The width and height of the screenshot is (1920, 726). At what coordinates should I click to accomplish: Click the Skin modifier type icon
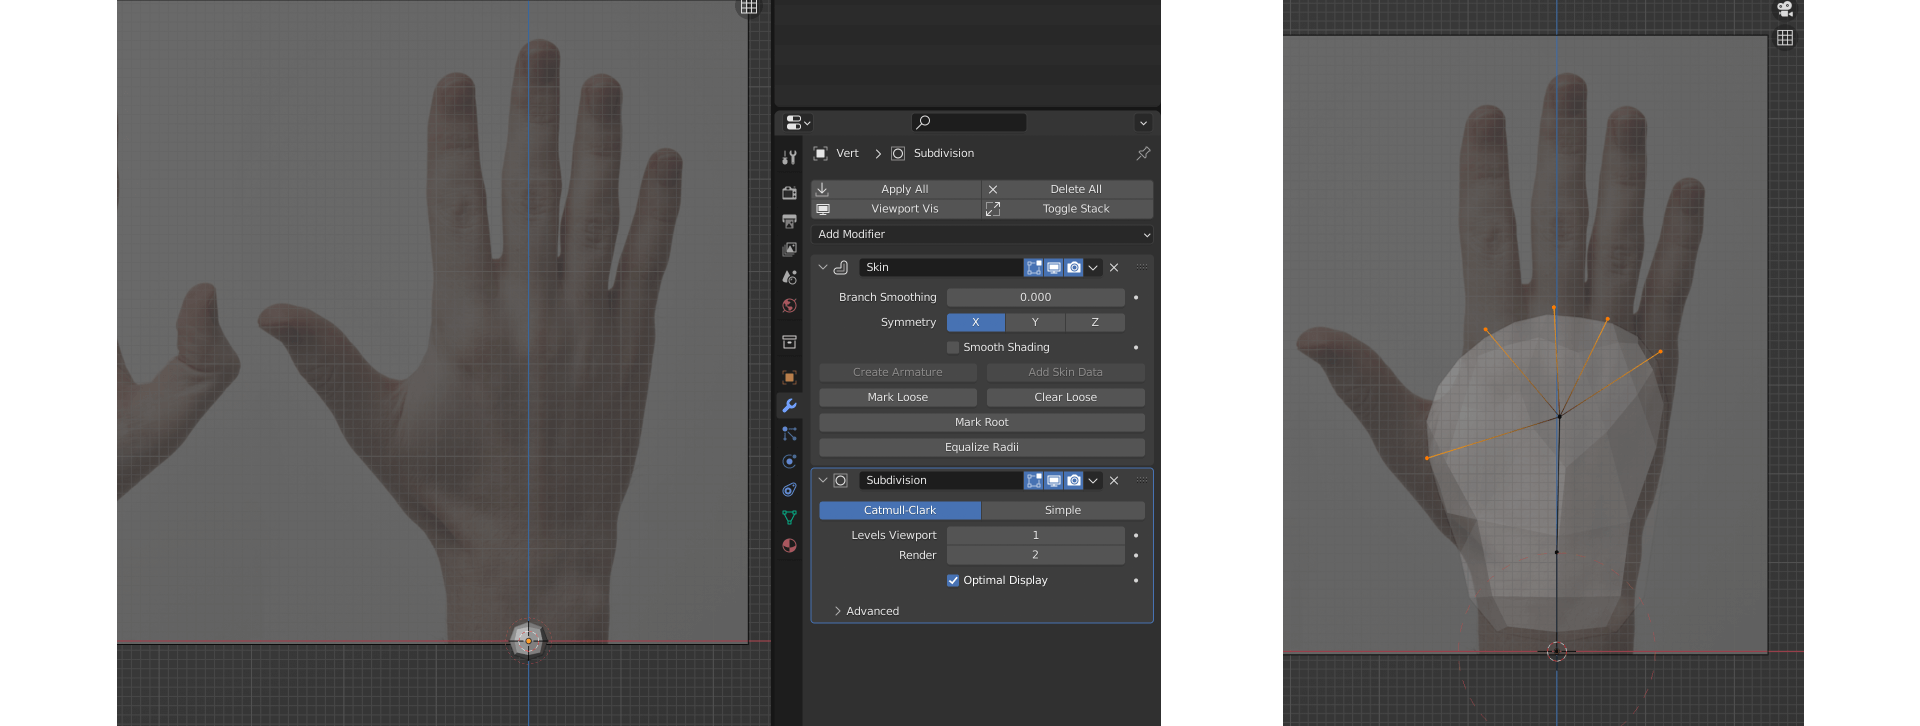click(841, 267)
